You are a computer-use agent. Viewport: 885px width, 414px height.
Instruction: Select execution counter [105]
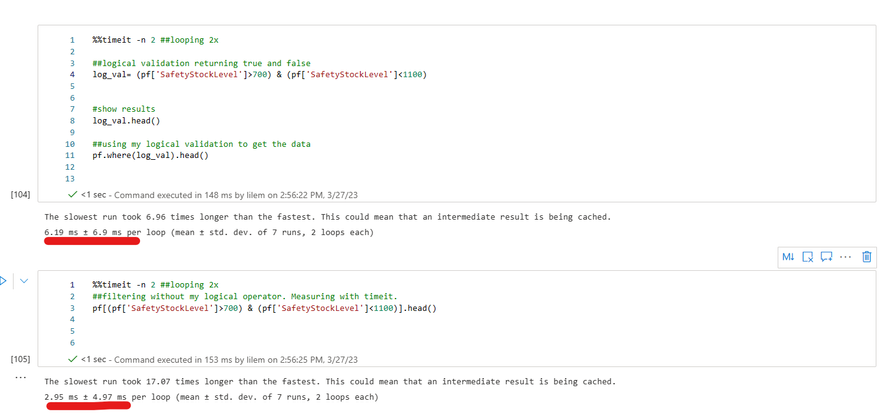pos(21,359)
